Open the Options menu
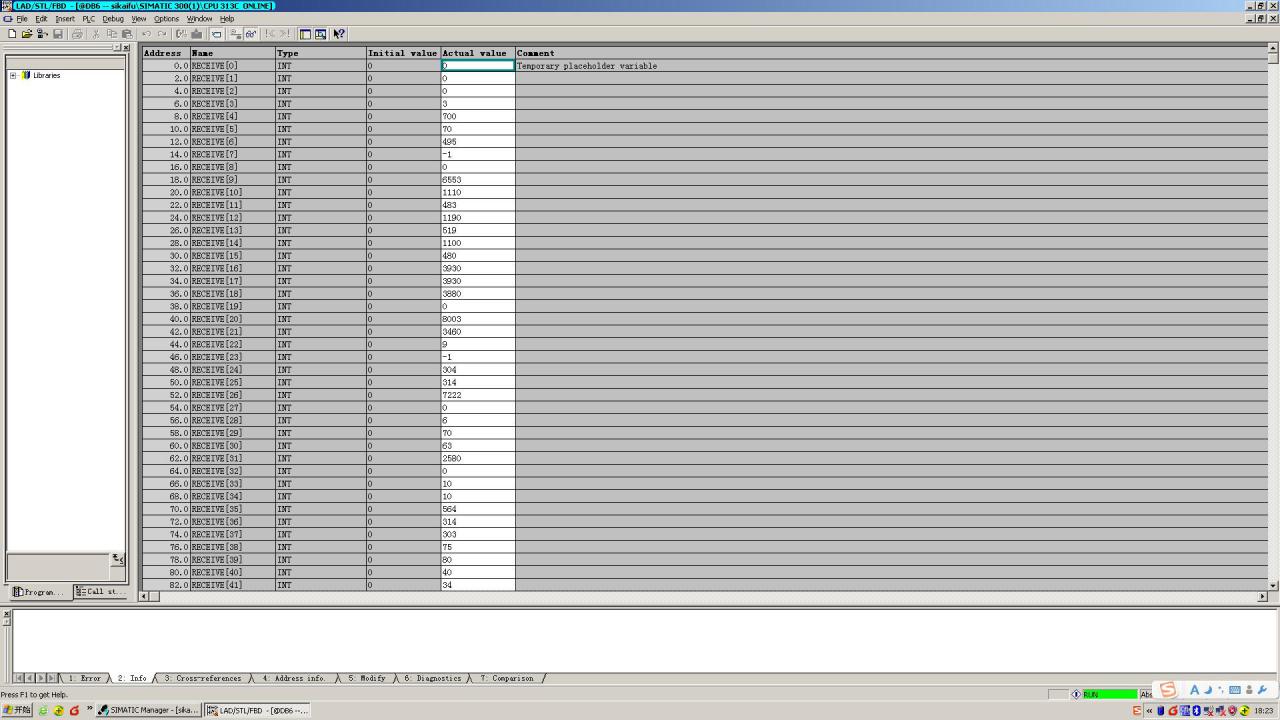1280x720 pixels. click(166, 19)
